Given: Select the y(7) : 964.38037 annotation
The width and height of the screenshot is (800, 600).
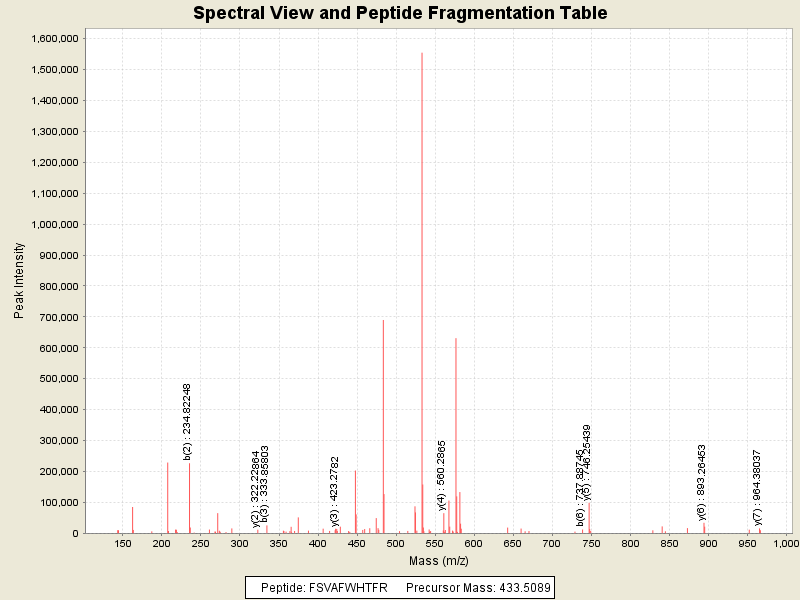Looking at the screenshot, I should click(758, 487).
